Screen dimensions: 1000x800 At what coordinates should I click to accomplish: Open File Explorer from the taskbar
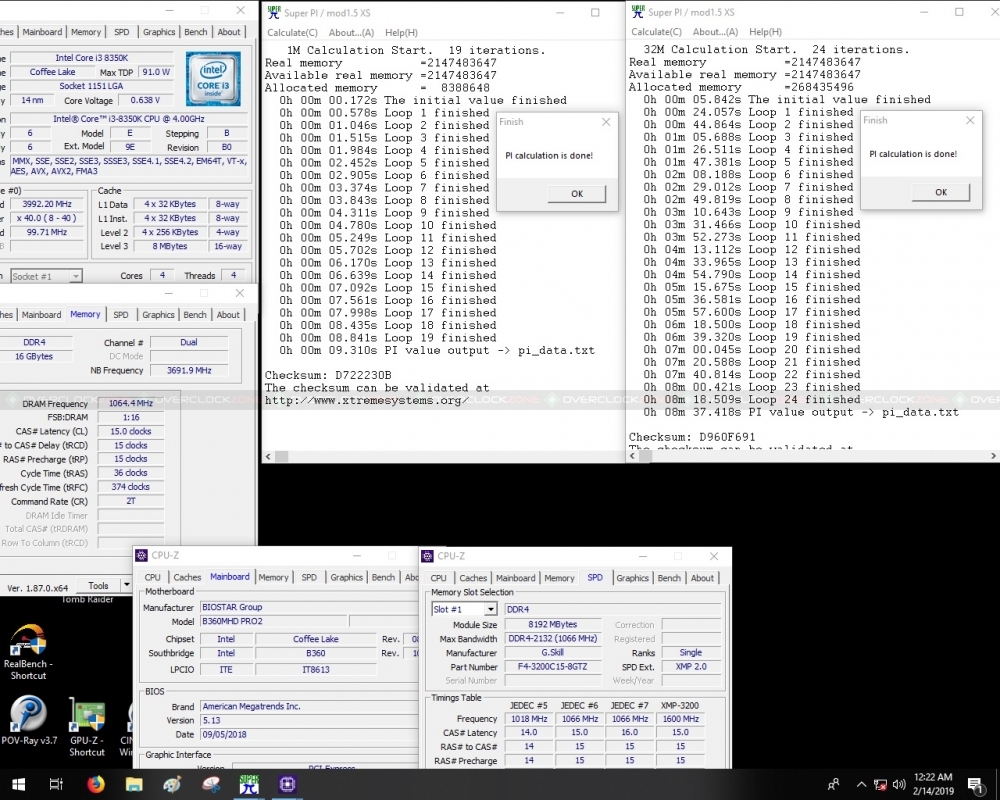[134, 784]
